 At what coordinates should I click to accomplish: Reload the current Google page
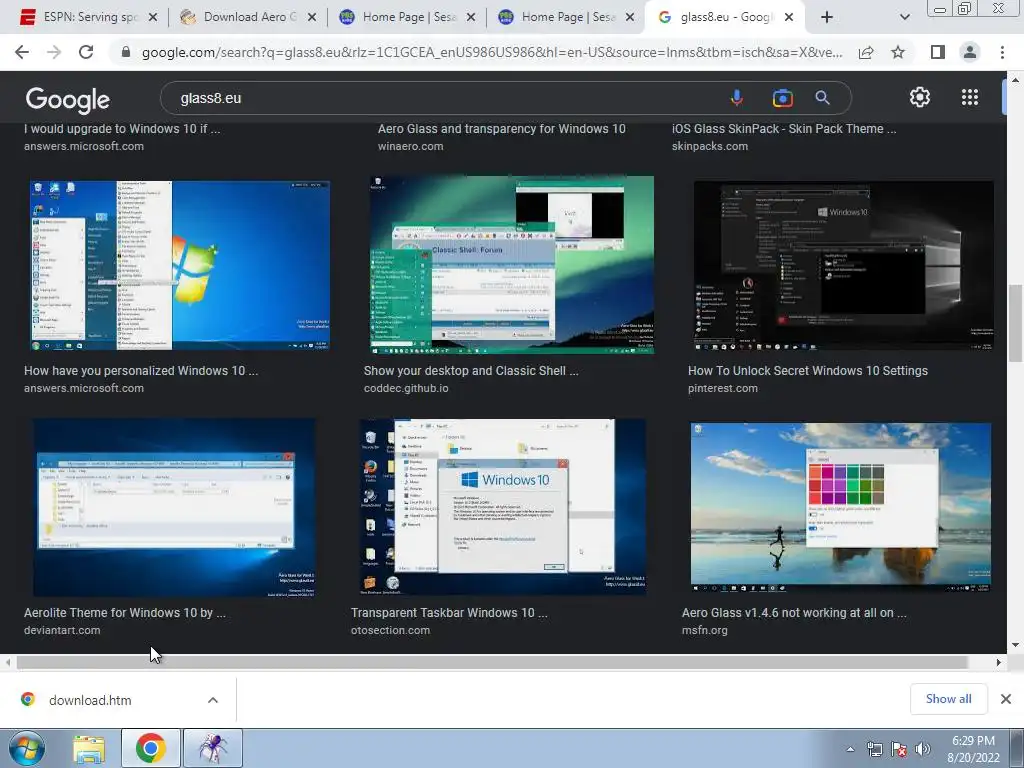click(86, 52)
